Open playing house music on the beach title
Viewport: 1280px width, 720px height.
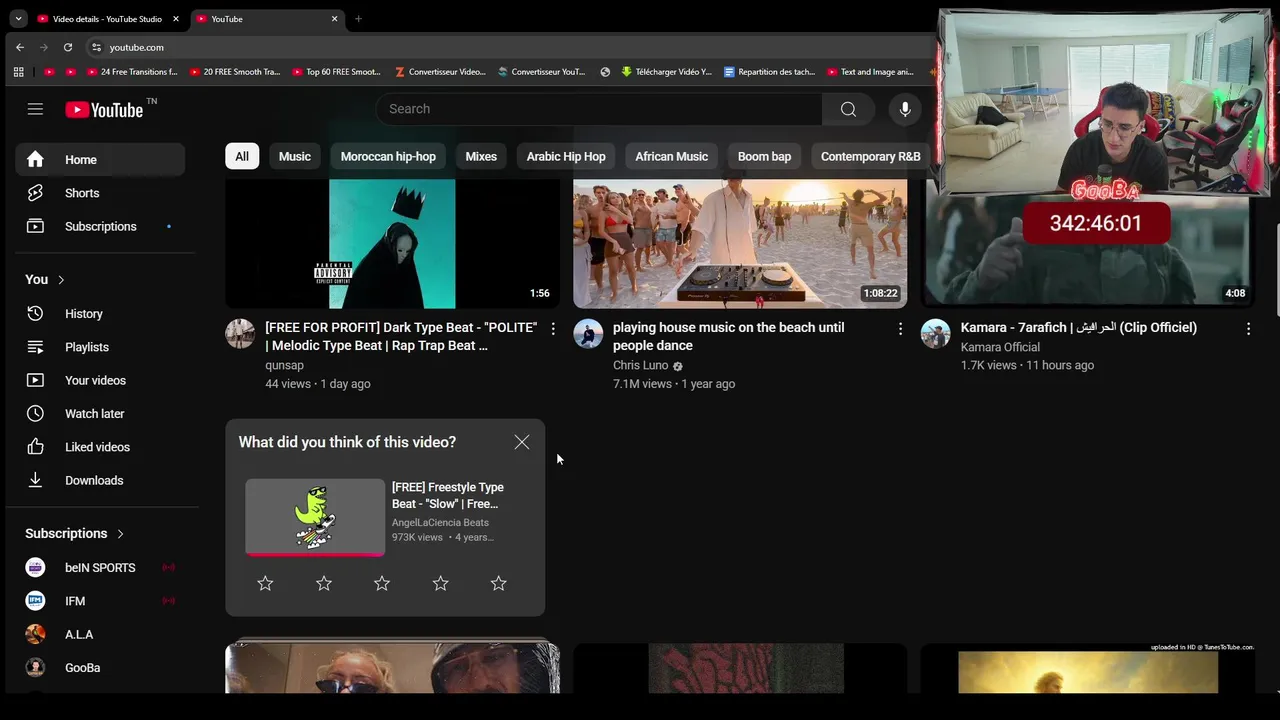click(729, 336)
